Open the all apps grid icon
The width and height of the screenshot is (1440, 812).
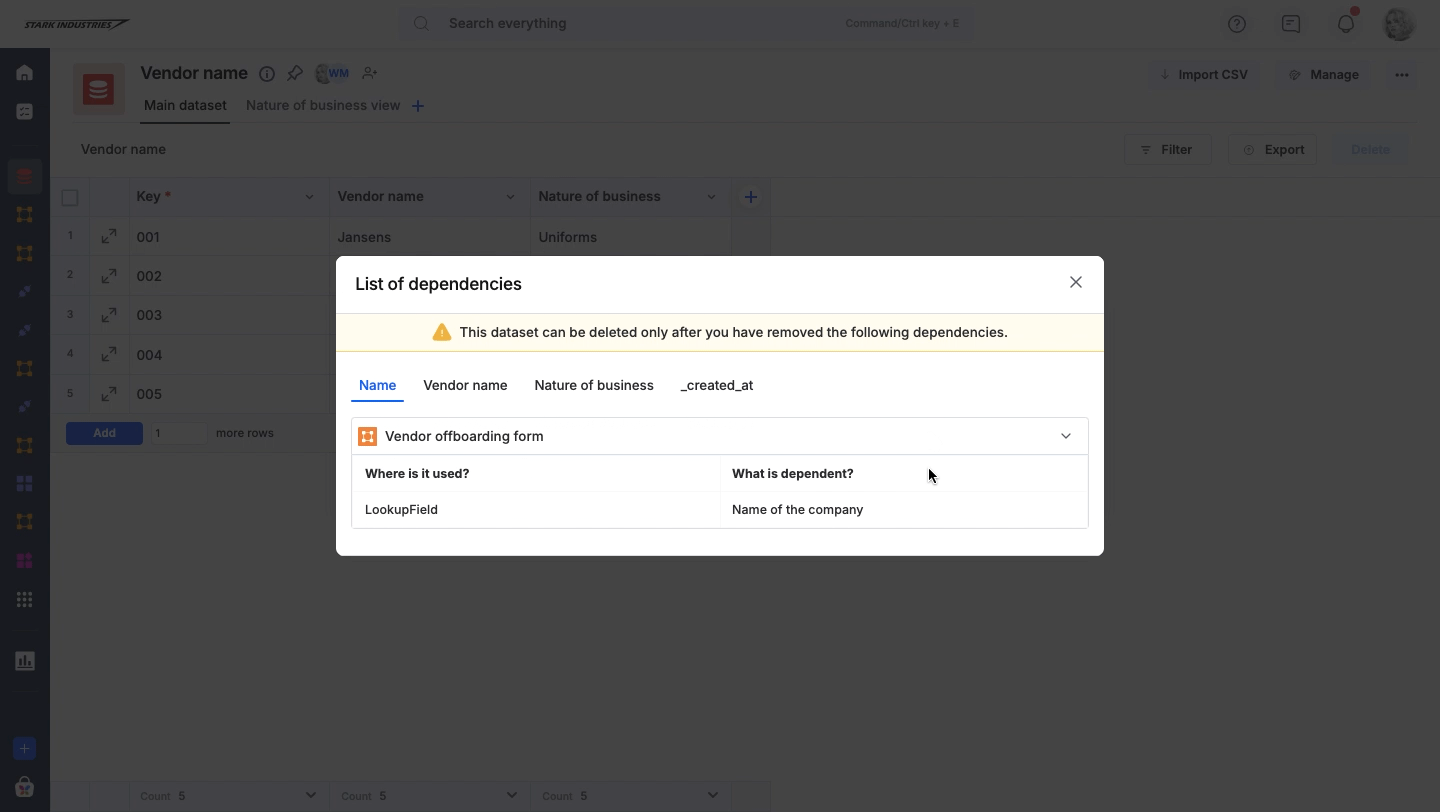coord(25,600)
